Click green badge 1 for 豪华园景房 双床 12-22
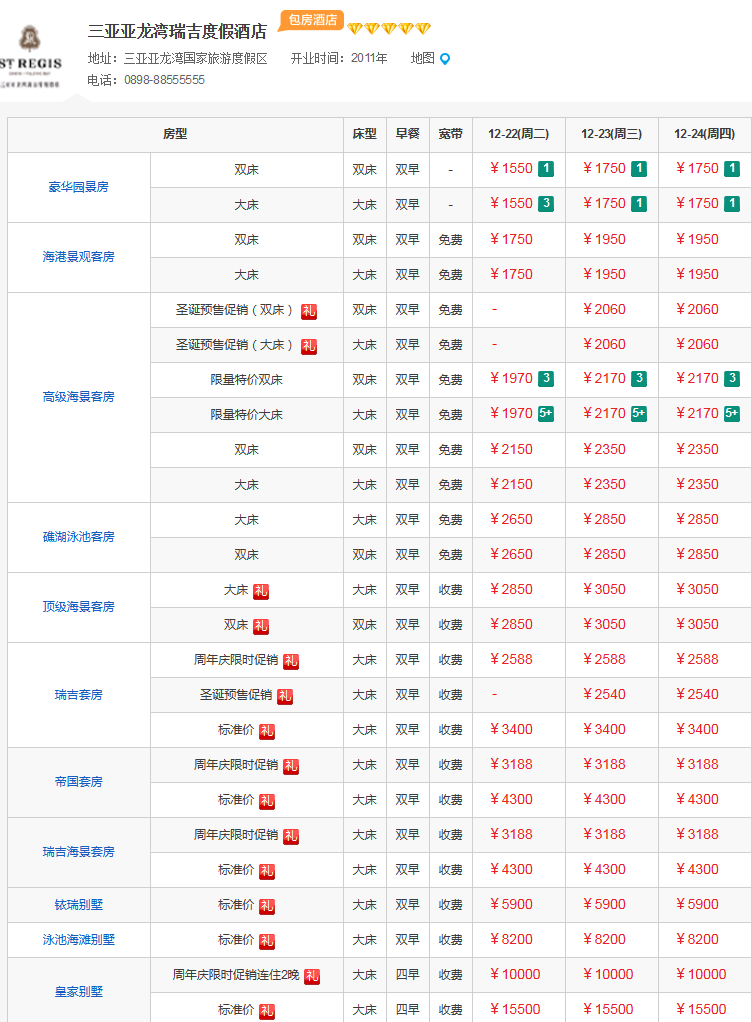 coord(546,169)
